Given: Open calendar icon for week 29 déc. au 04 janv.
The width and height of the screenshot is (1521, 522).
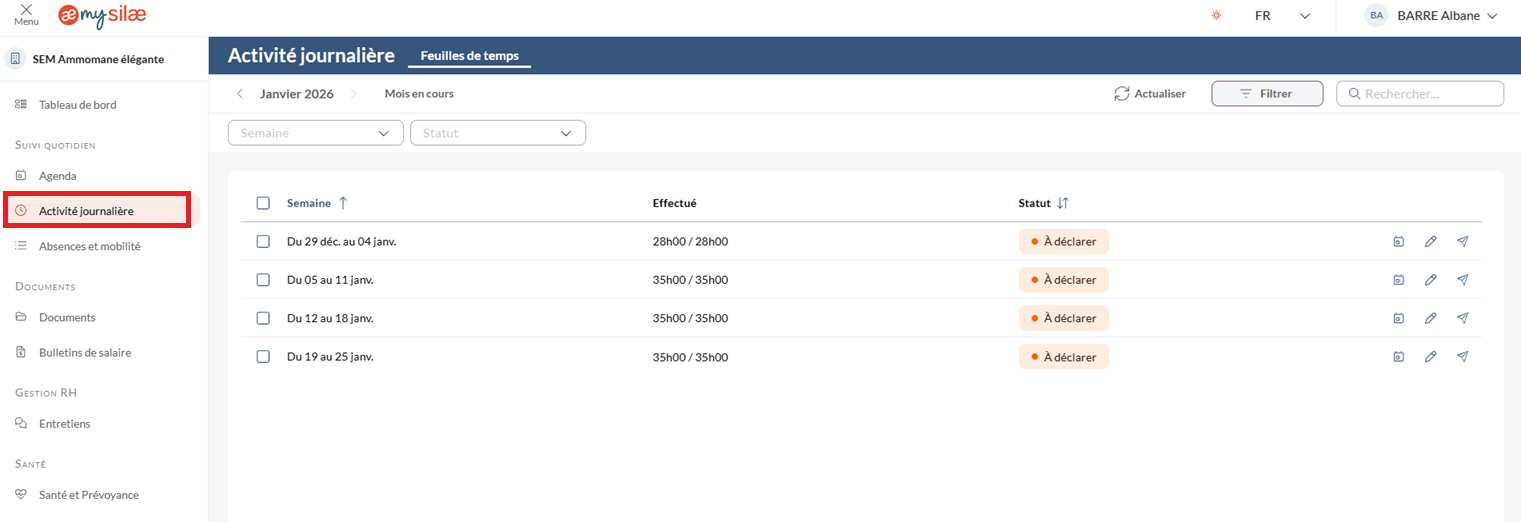Looking at the screenshot, I should coord(1398,242).
